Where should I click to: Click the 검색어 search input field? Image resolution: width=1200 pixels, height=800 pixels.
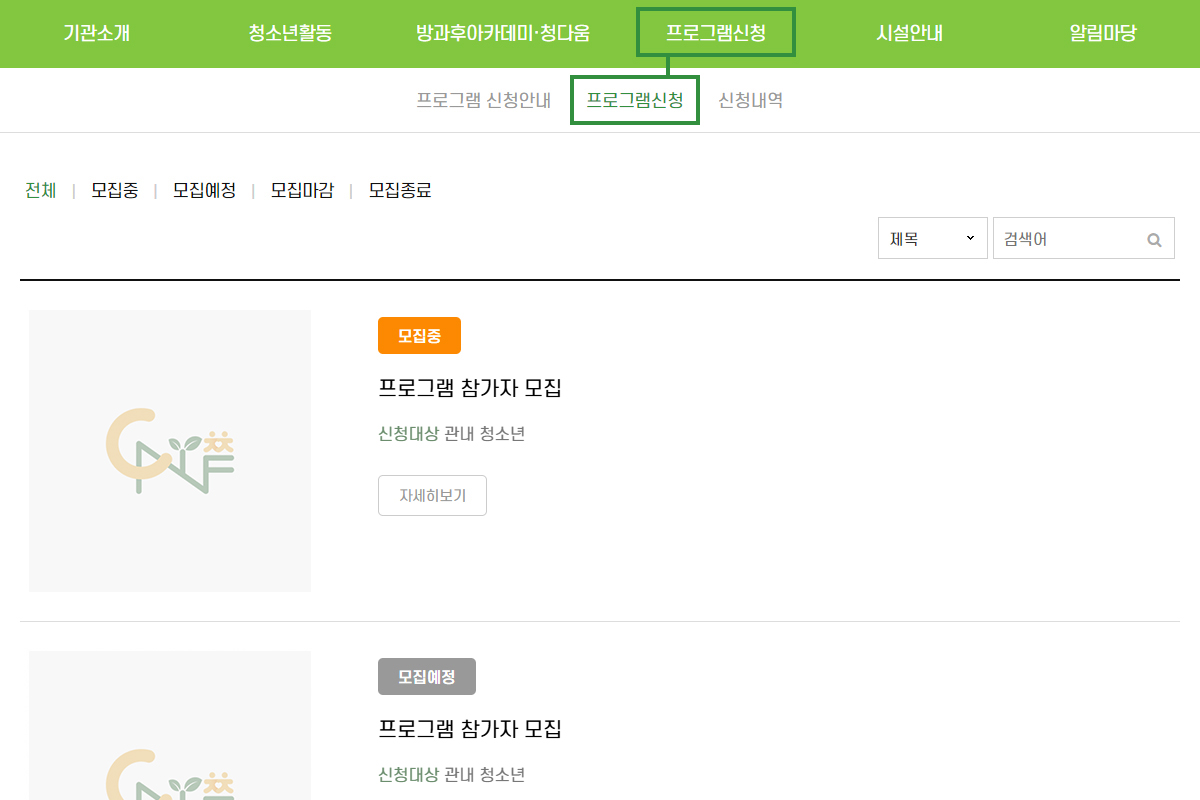(x=1070, y=239)
